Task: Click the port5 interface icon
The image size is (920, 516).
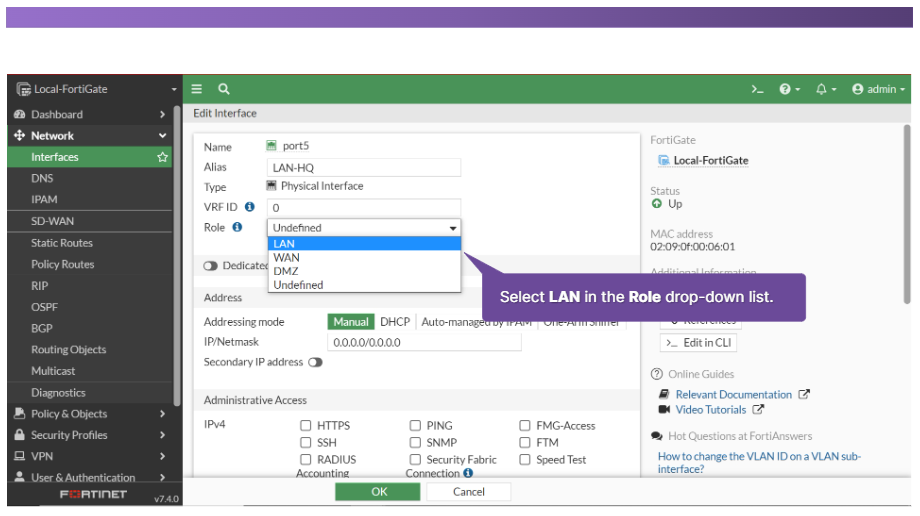Action: 271,145
